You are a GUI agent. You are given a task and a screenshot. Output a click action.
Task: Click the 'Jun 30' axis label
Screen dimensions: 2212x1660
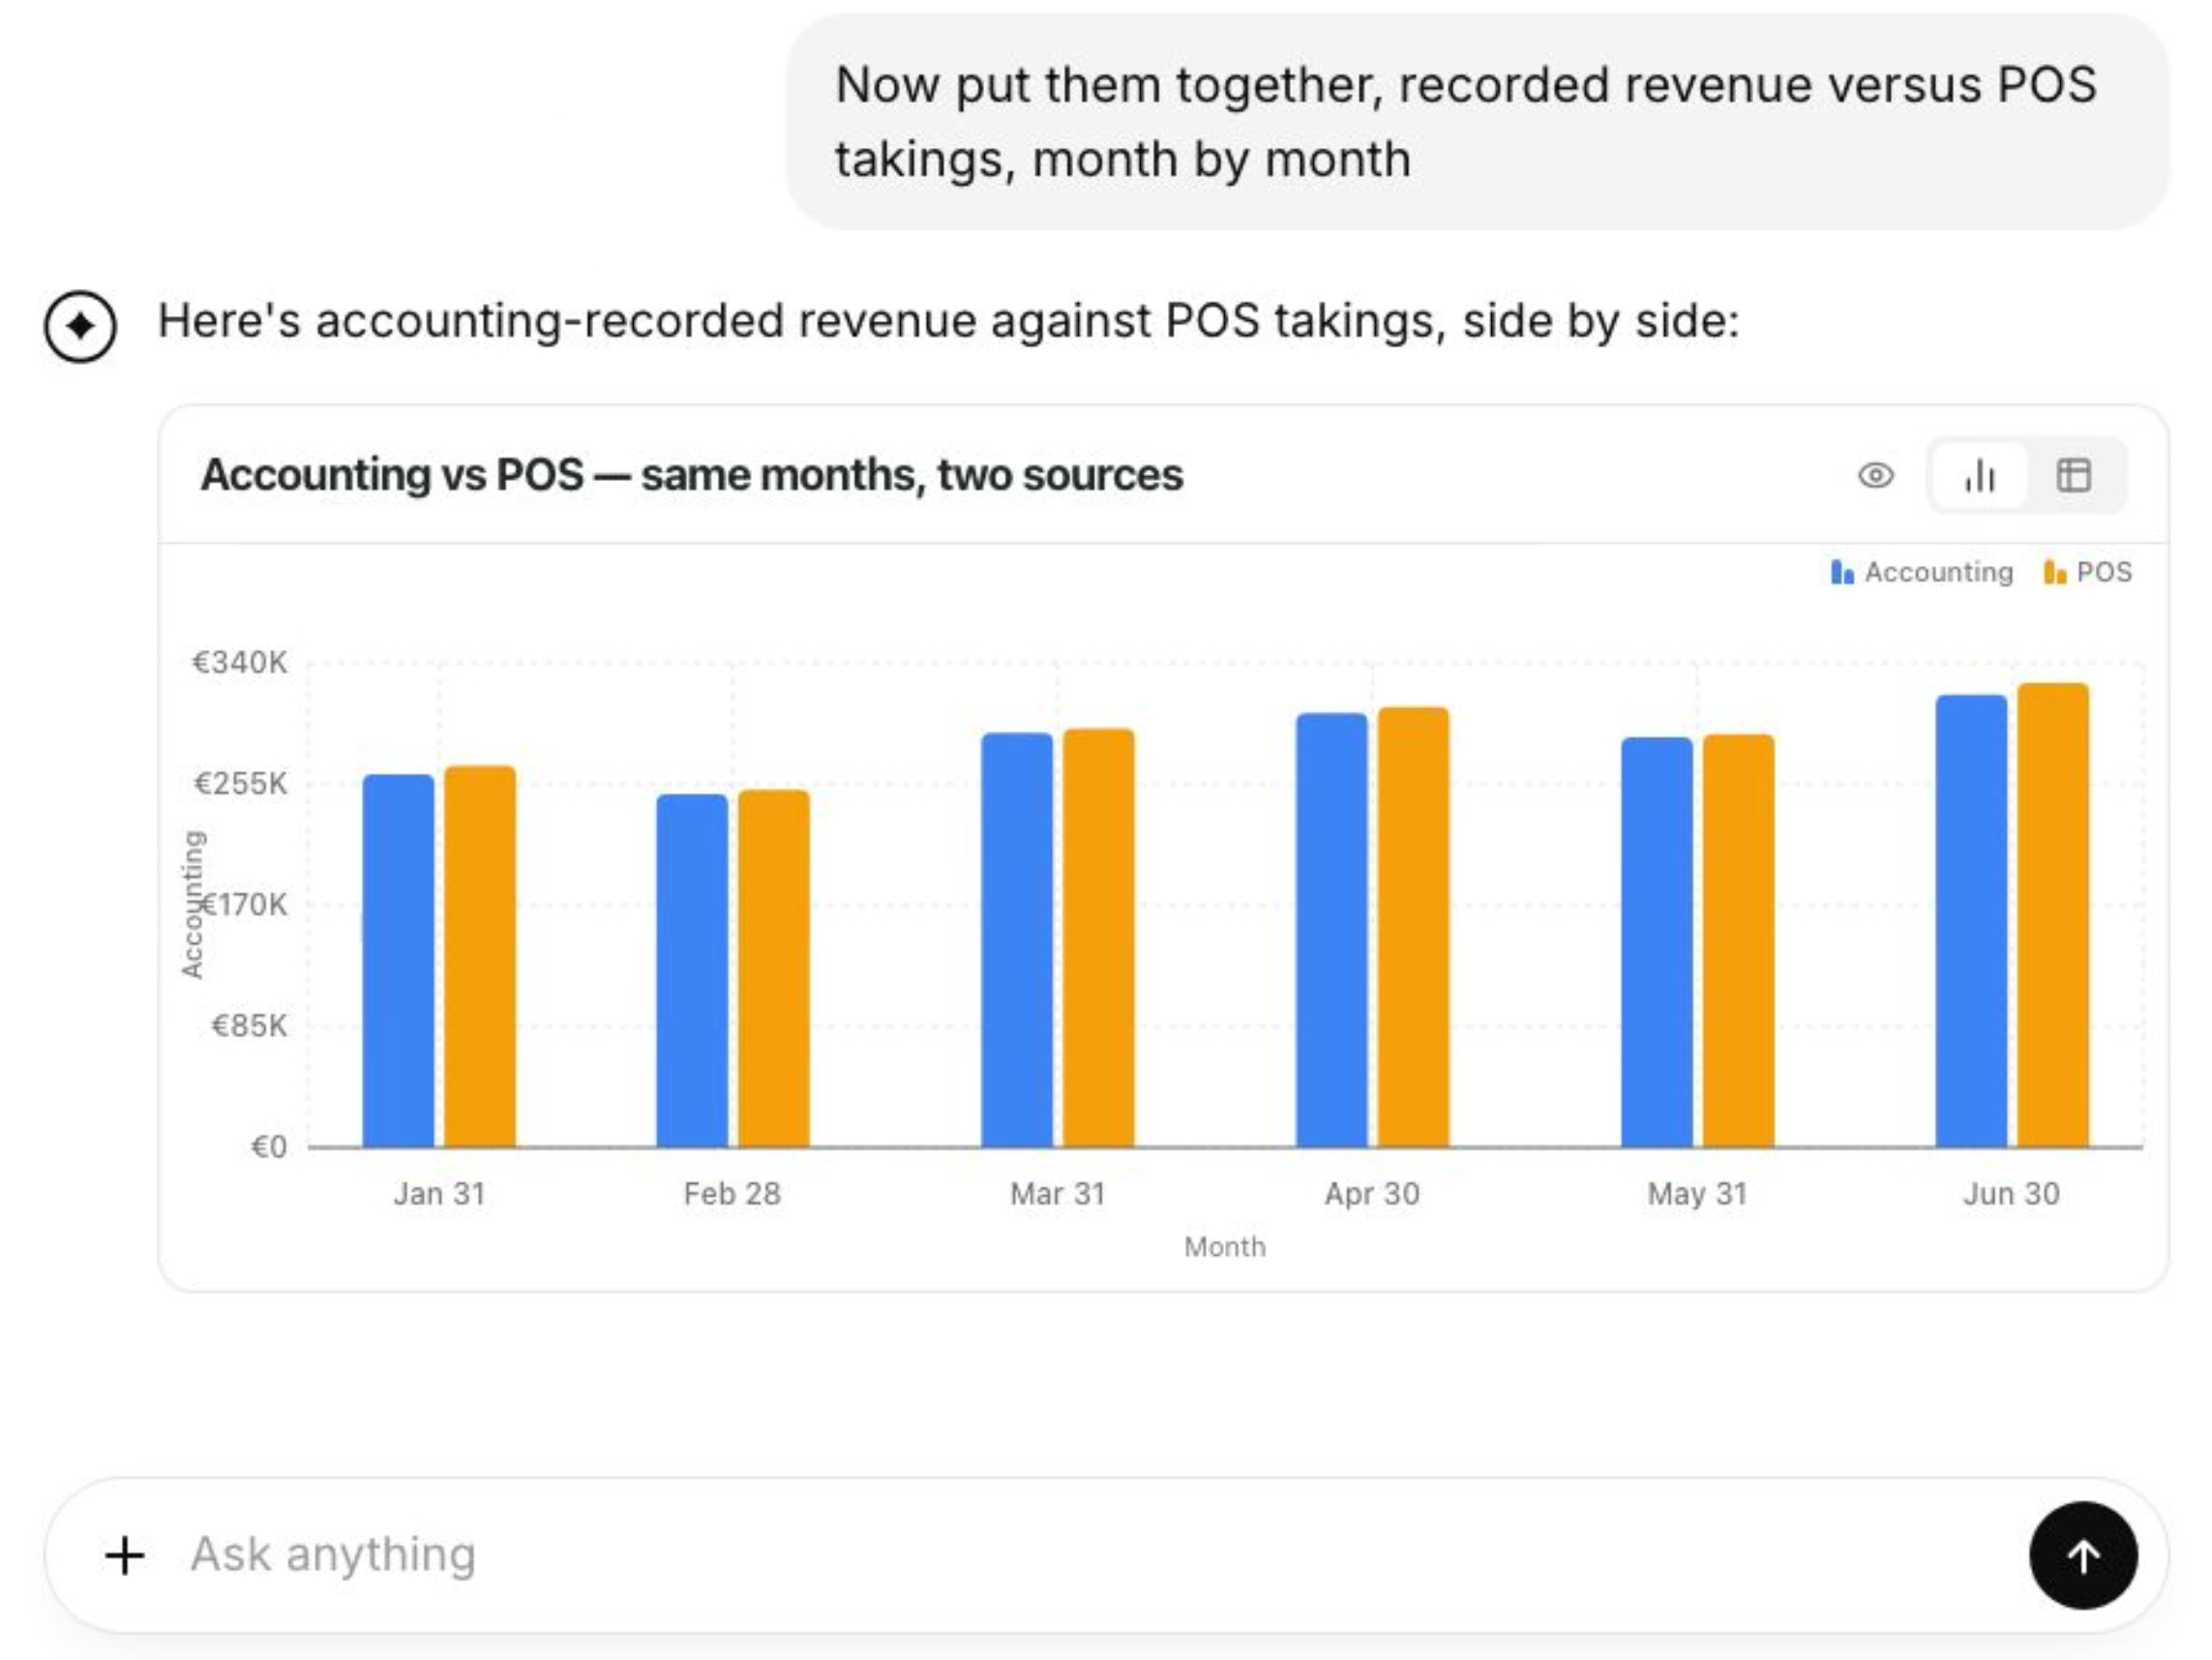click(x=2011, y=1193)
